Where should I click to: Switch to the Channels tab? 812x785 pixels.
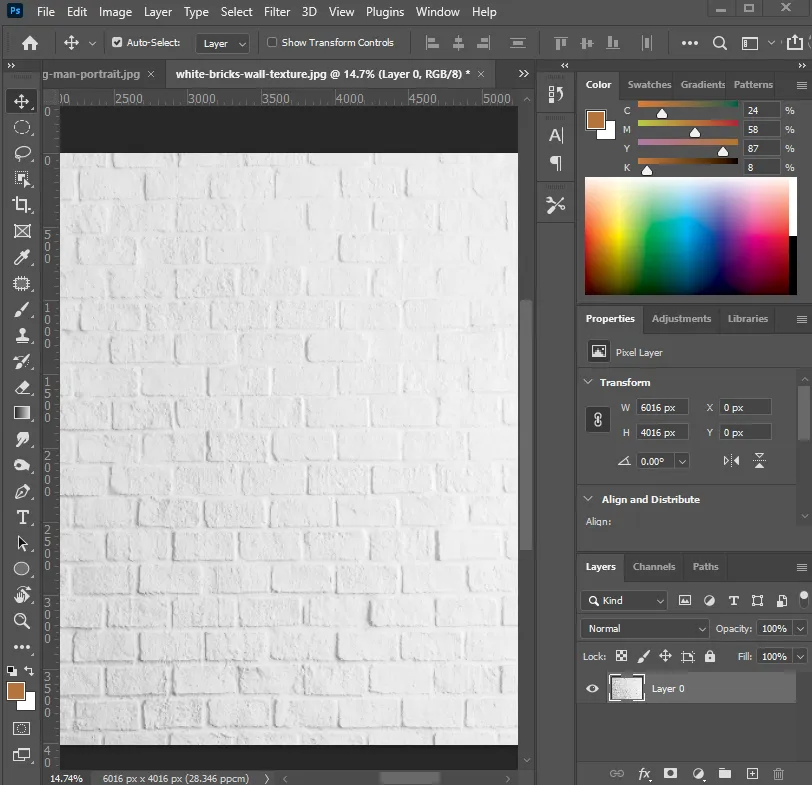point(654,567)
